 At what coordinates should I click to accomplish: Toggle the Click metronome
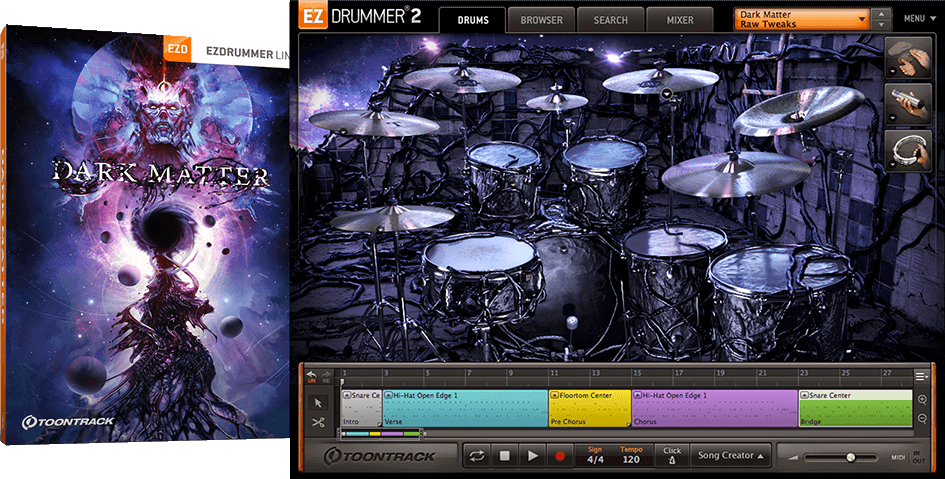672,456
